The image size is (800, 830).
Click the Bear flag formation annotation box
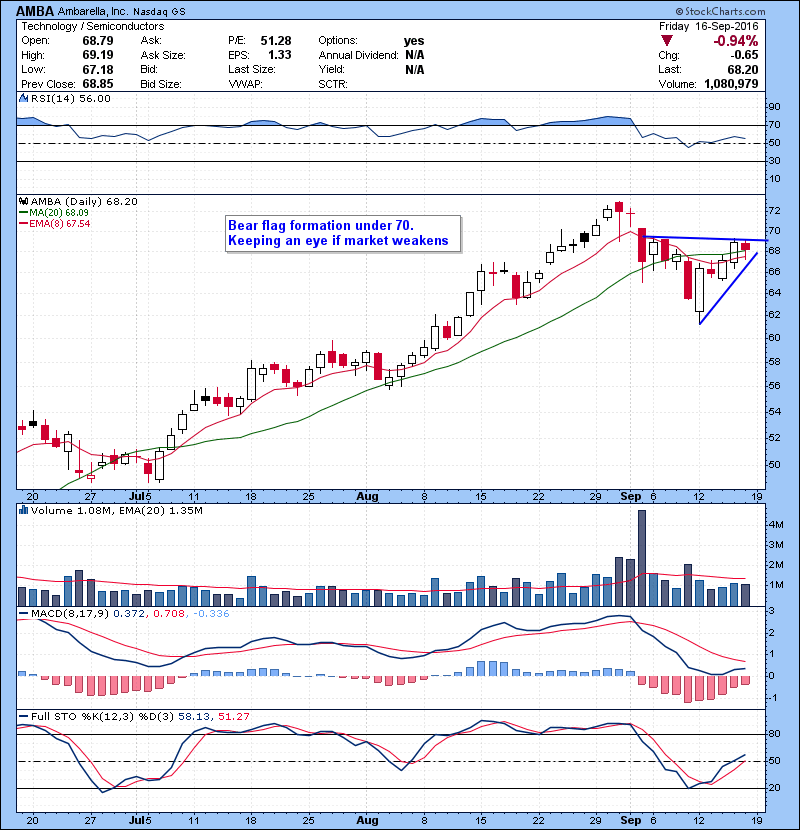[x=343, y=233]
